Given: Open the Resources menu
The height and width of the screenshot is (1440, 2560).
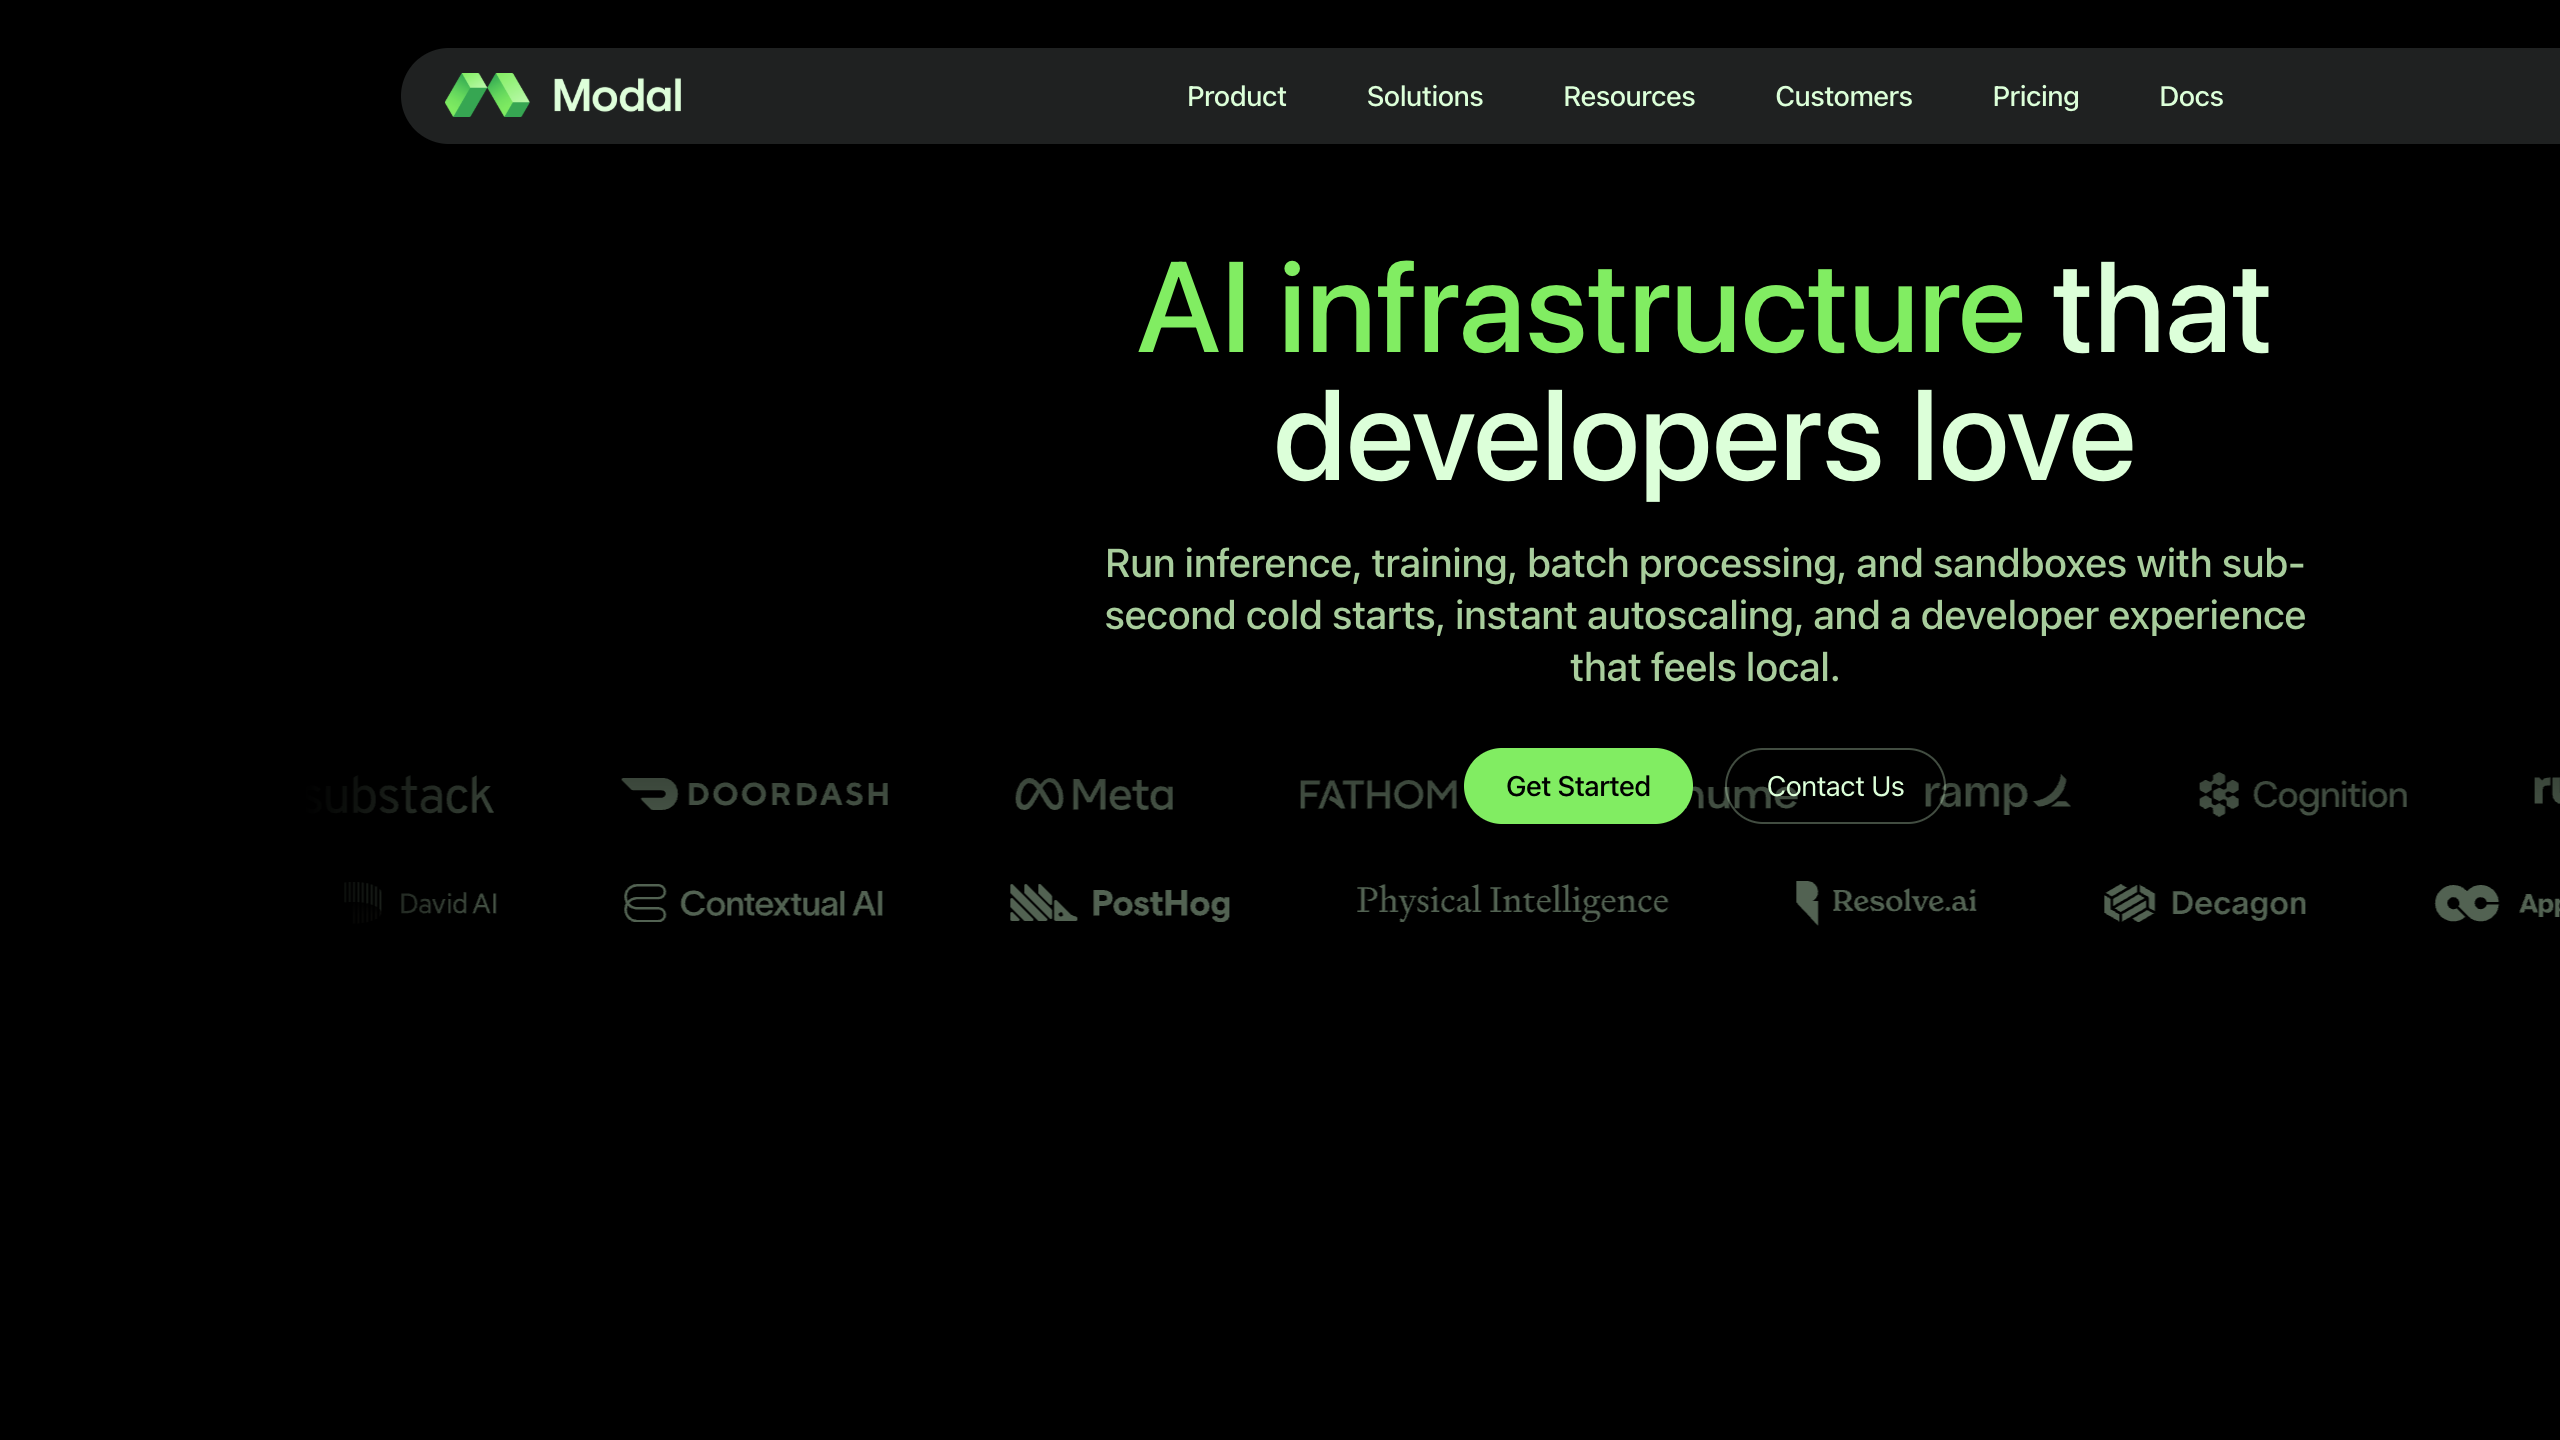Looking at the screenshot, I should click(x=1629, y=96).
